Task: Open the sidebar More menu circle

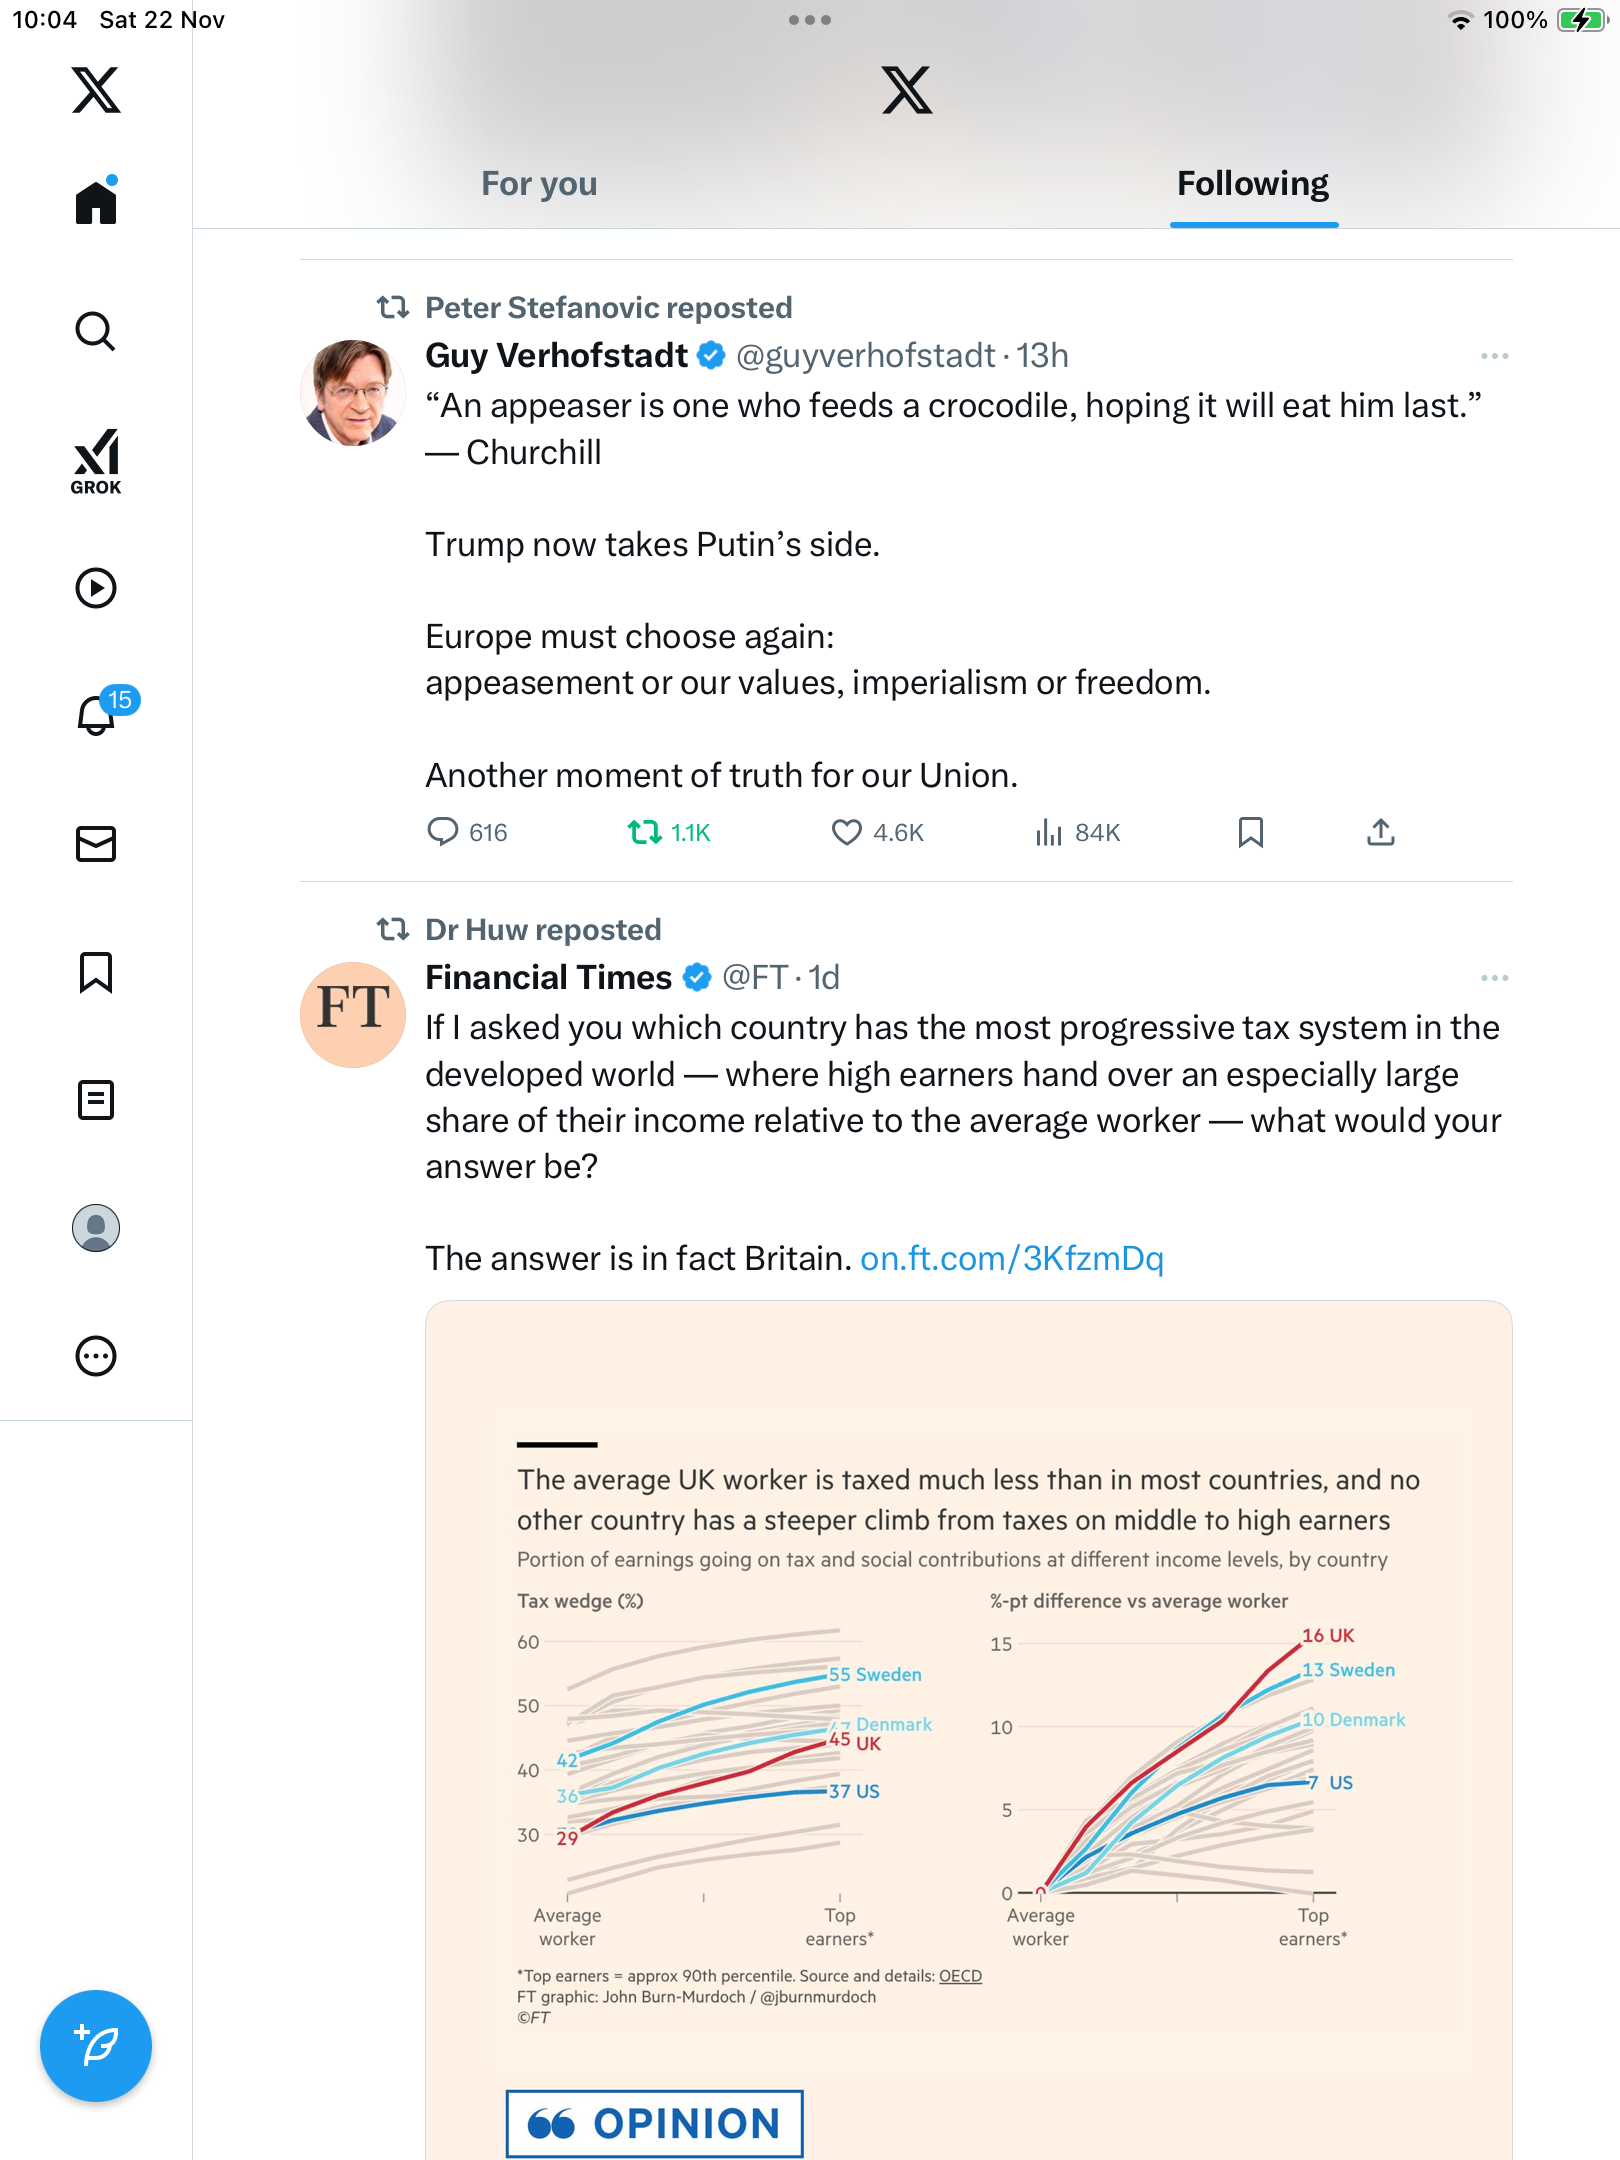Action: 96,1356
